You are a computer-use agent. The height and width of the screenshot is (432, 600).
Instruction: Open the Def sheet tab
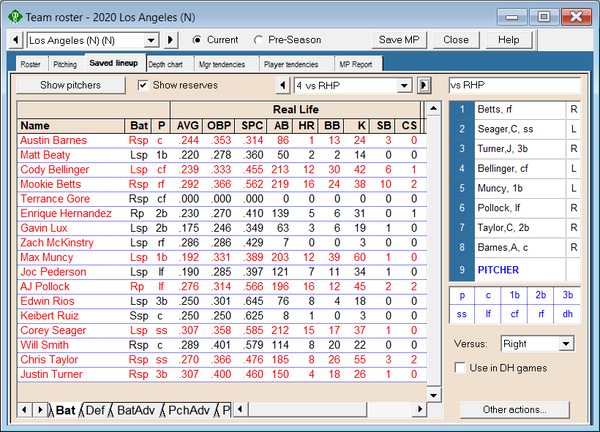95,409
